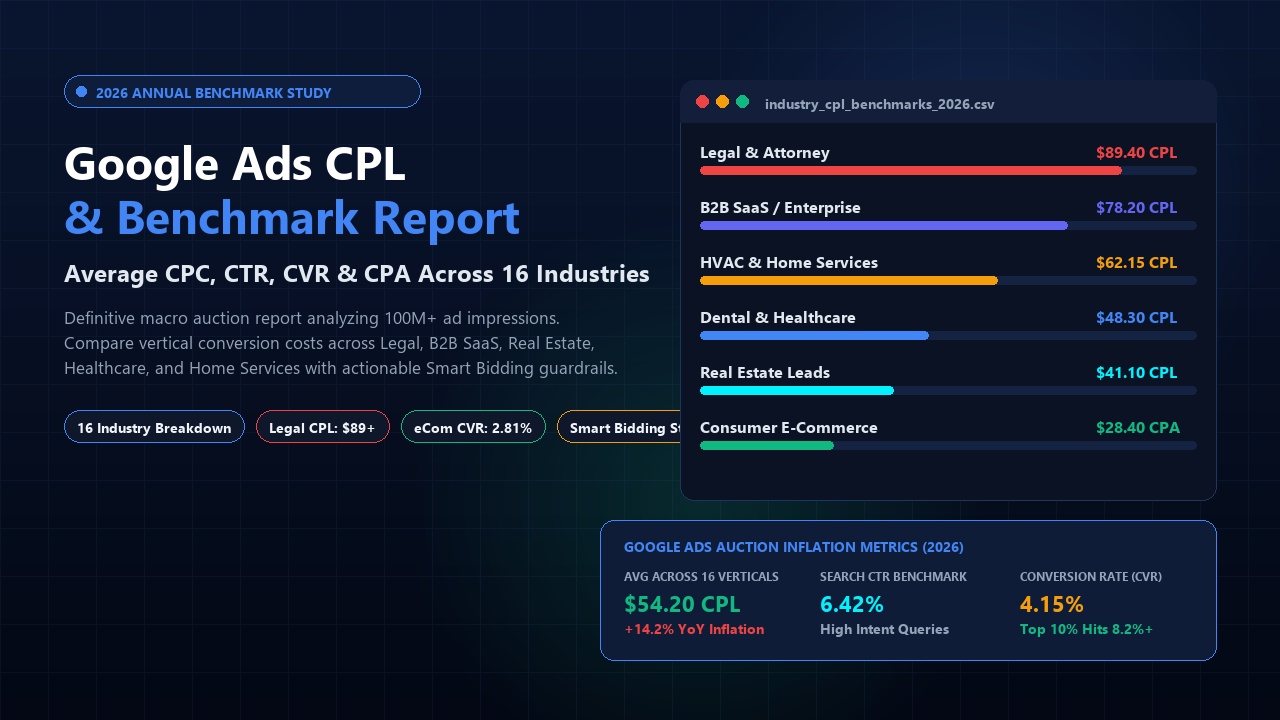Click the red window dot
1280x720 pixels.
tap(702, 102)
